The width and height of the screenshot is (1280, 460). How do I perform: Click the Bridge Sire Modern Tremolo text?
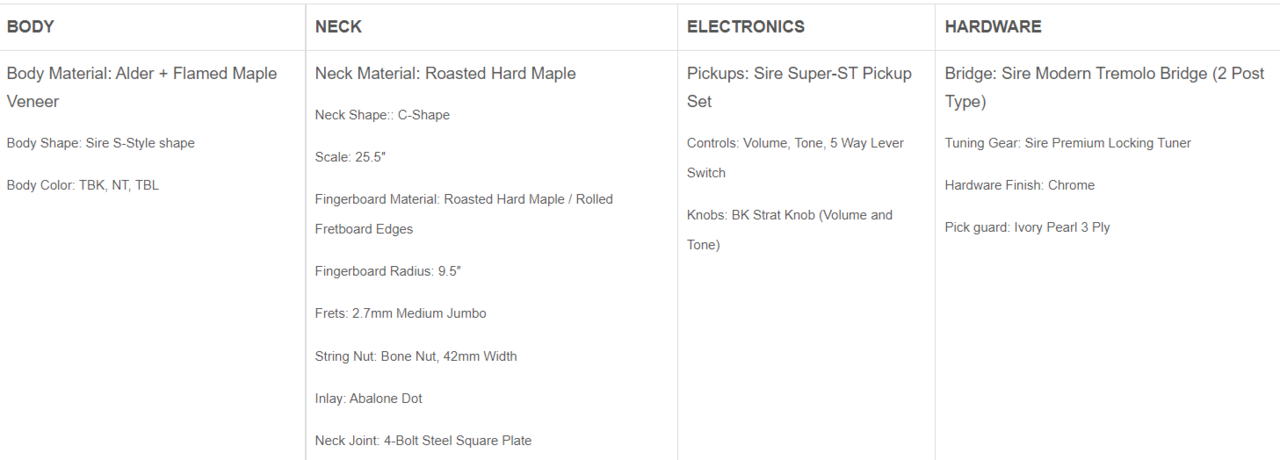[1104, 74]
